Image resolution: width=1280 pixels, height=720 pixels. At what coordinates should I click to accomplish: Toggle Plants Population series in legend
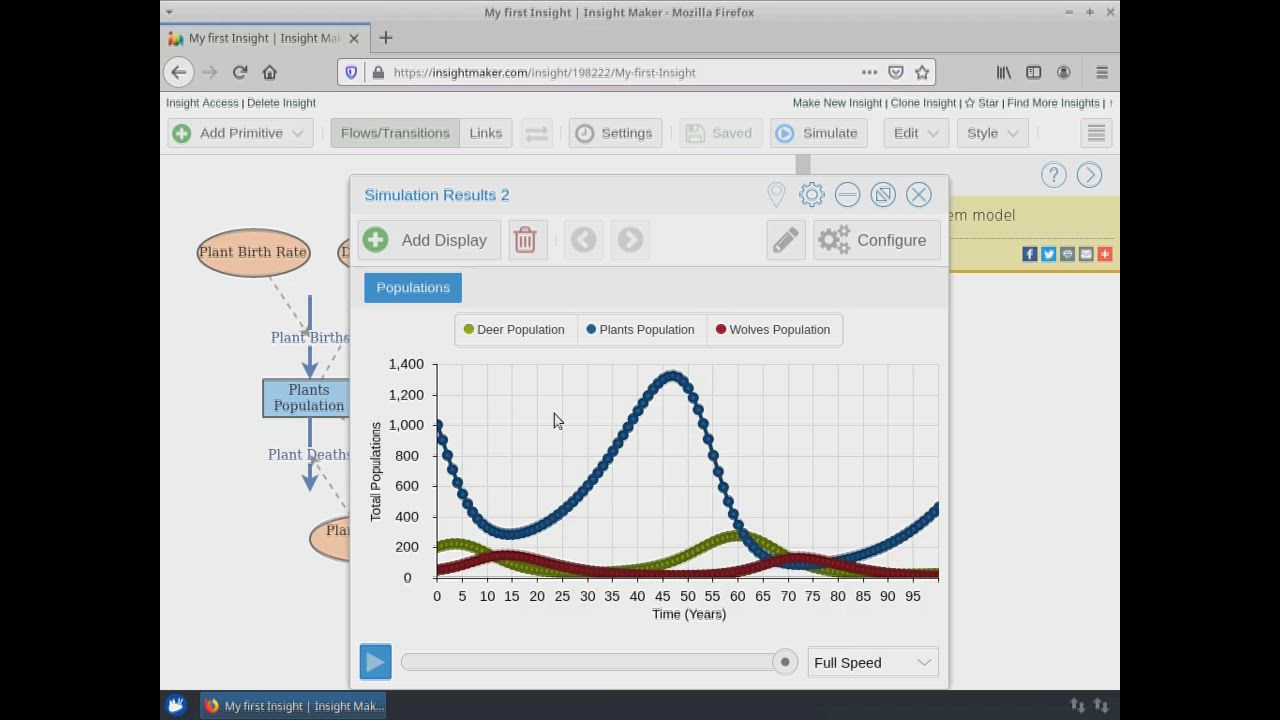(x=640, y=329)
